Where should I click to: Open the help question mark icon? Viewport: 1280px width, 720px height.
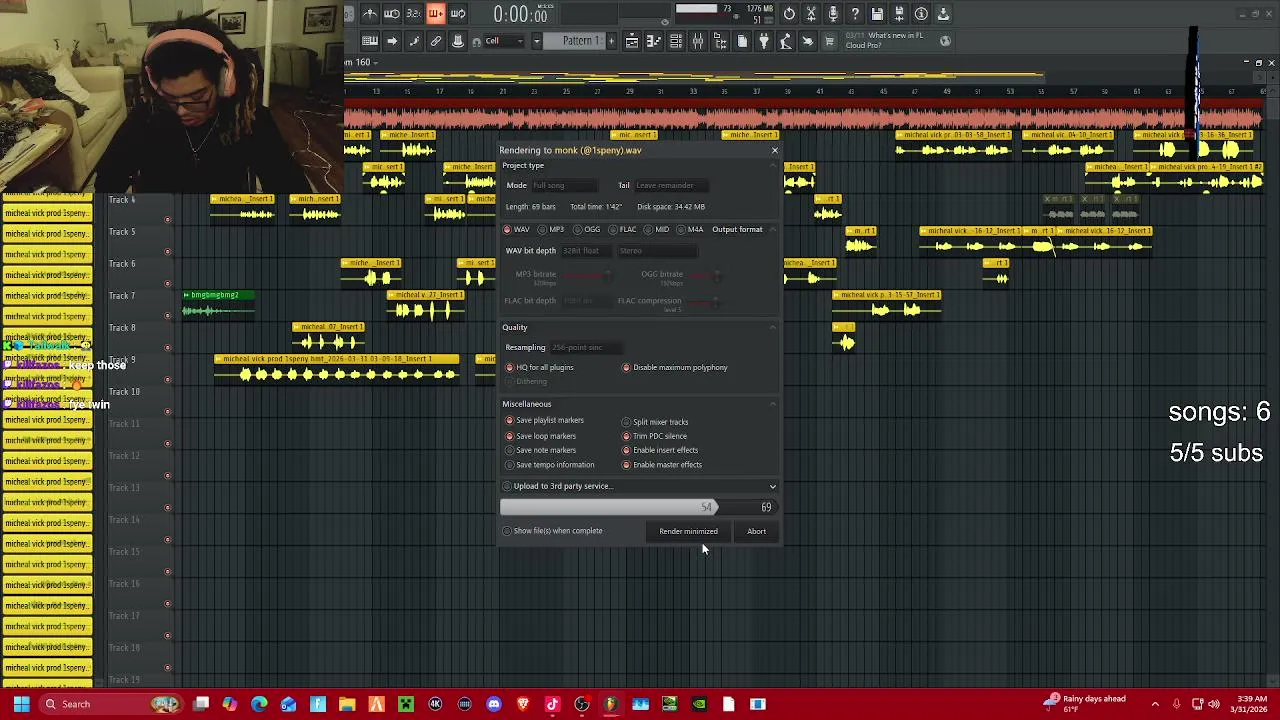click(855, 14)
